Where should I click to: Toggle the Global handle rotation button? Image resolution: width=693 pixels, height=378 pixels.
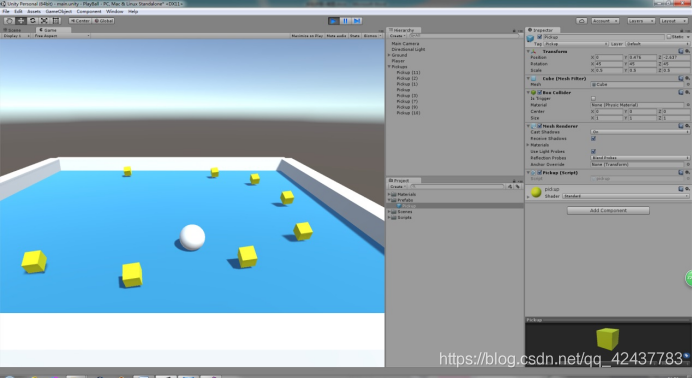click(x=104, y=21)
